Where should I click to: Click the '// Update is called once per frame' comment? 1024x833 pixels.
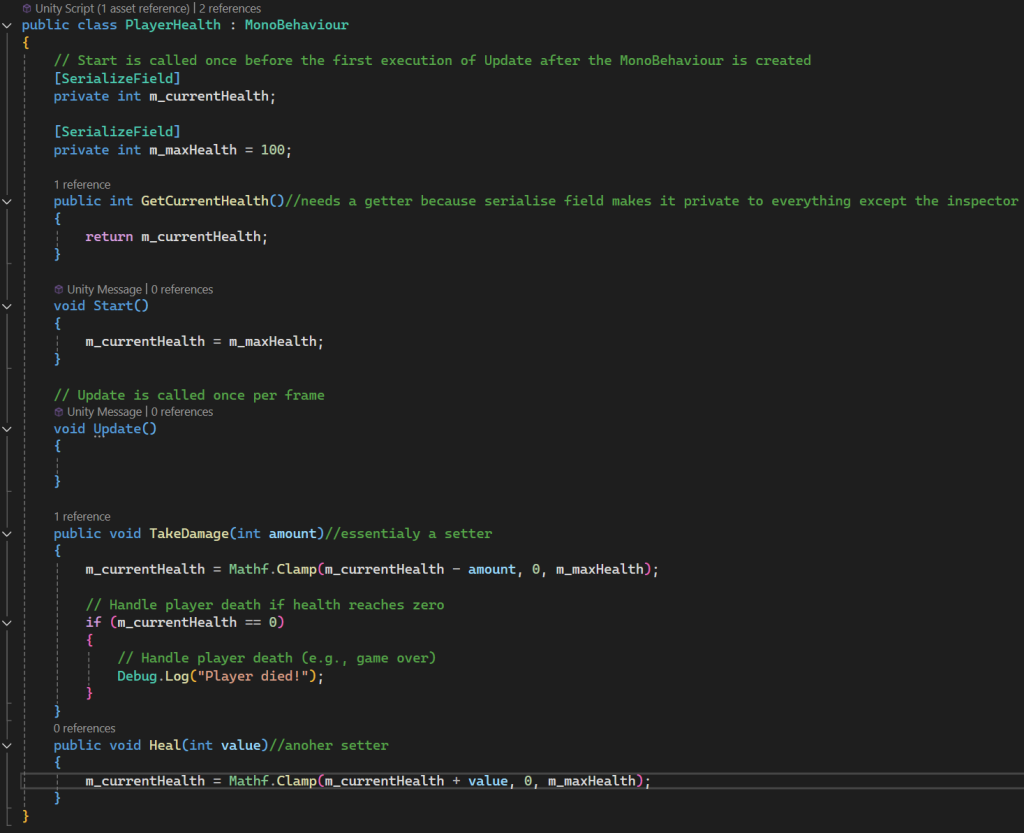click(x=189, y=396)
